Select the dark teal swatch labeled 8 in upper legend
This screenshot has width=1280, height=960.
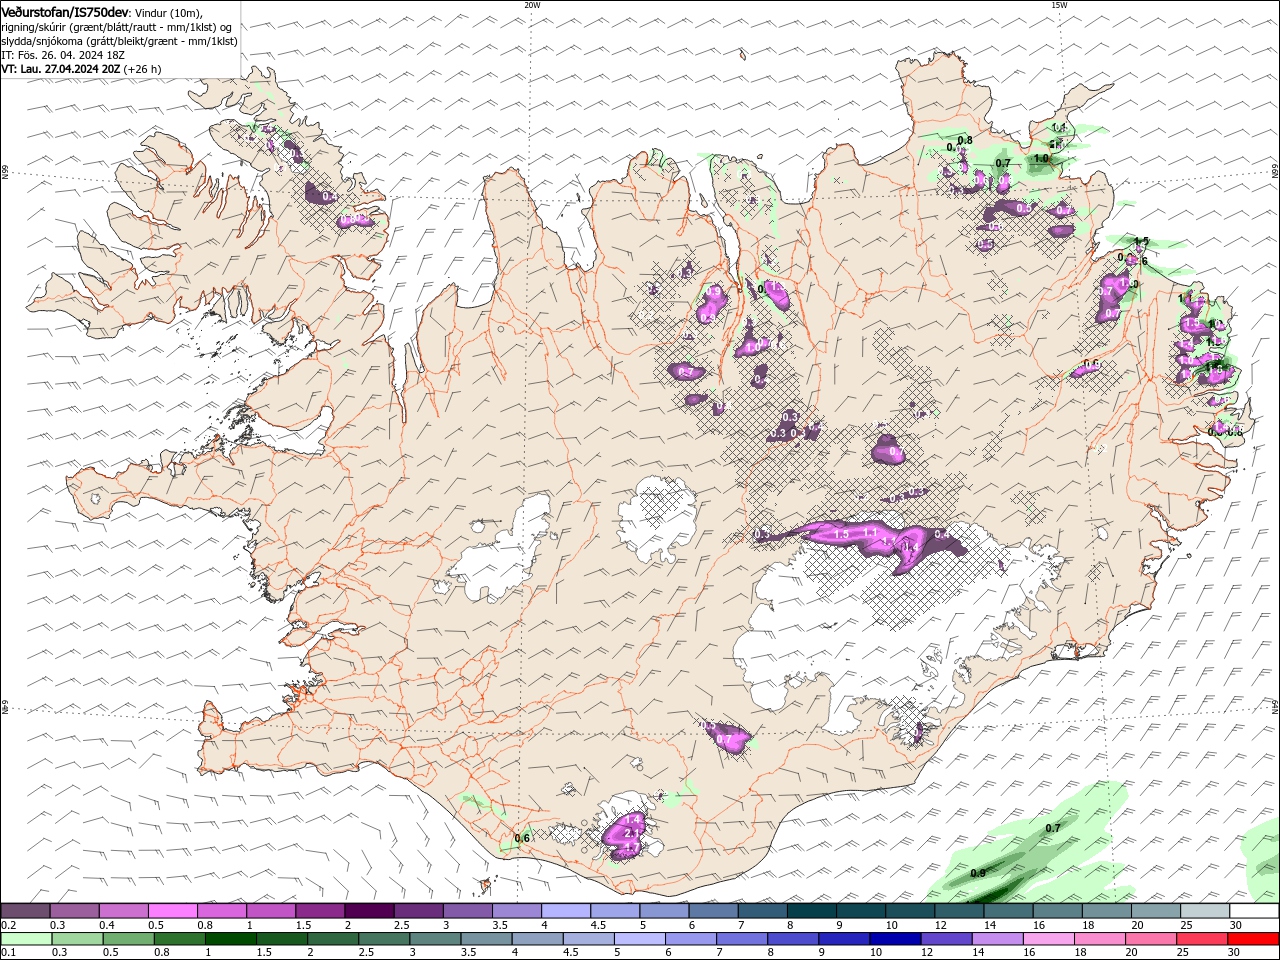coord(812,911)
